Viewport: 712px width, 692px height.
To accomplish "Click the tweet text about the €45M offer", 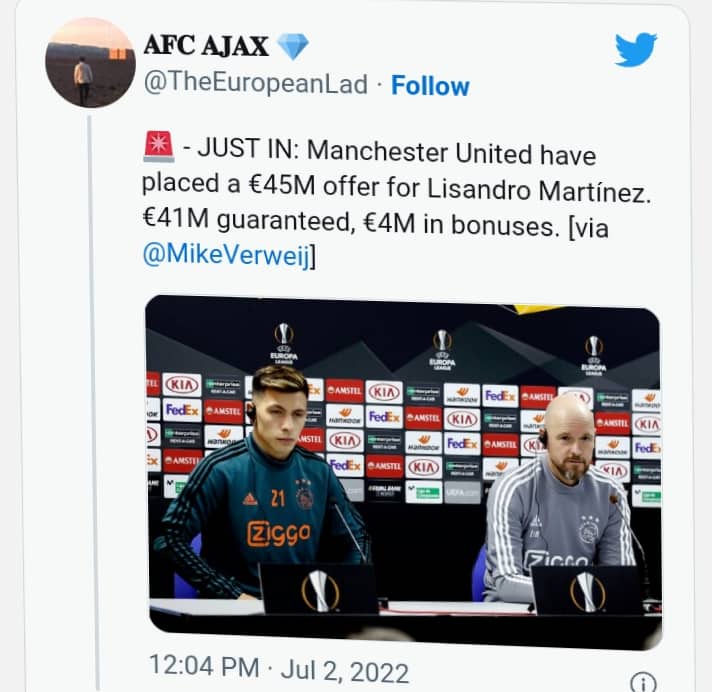I will pos(396,203).
